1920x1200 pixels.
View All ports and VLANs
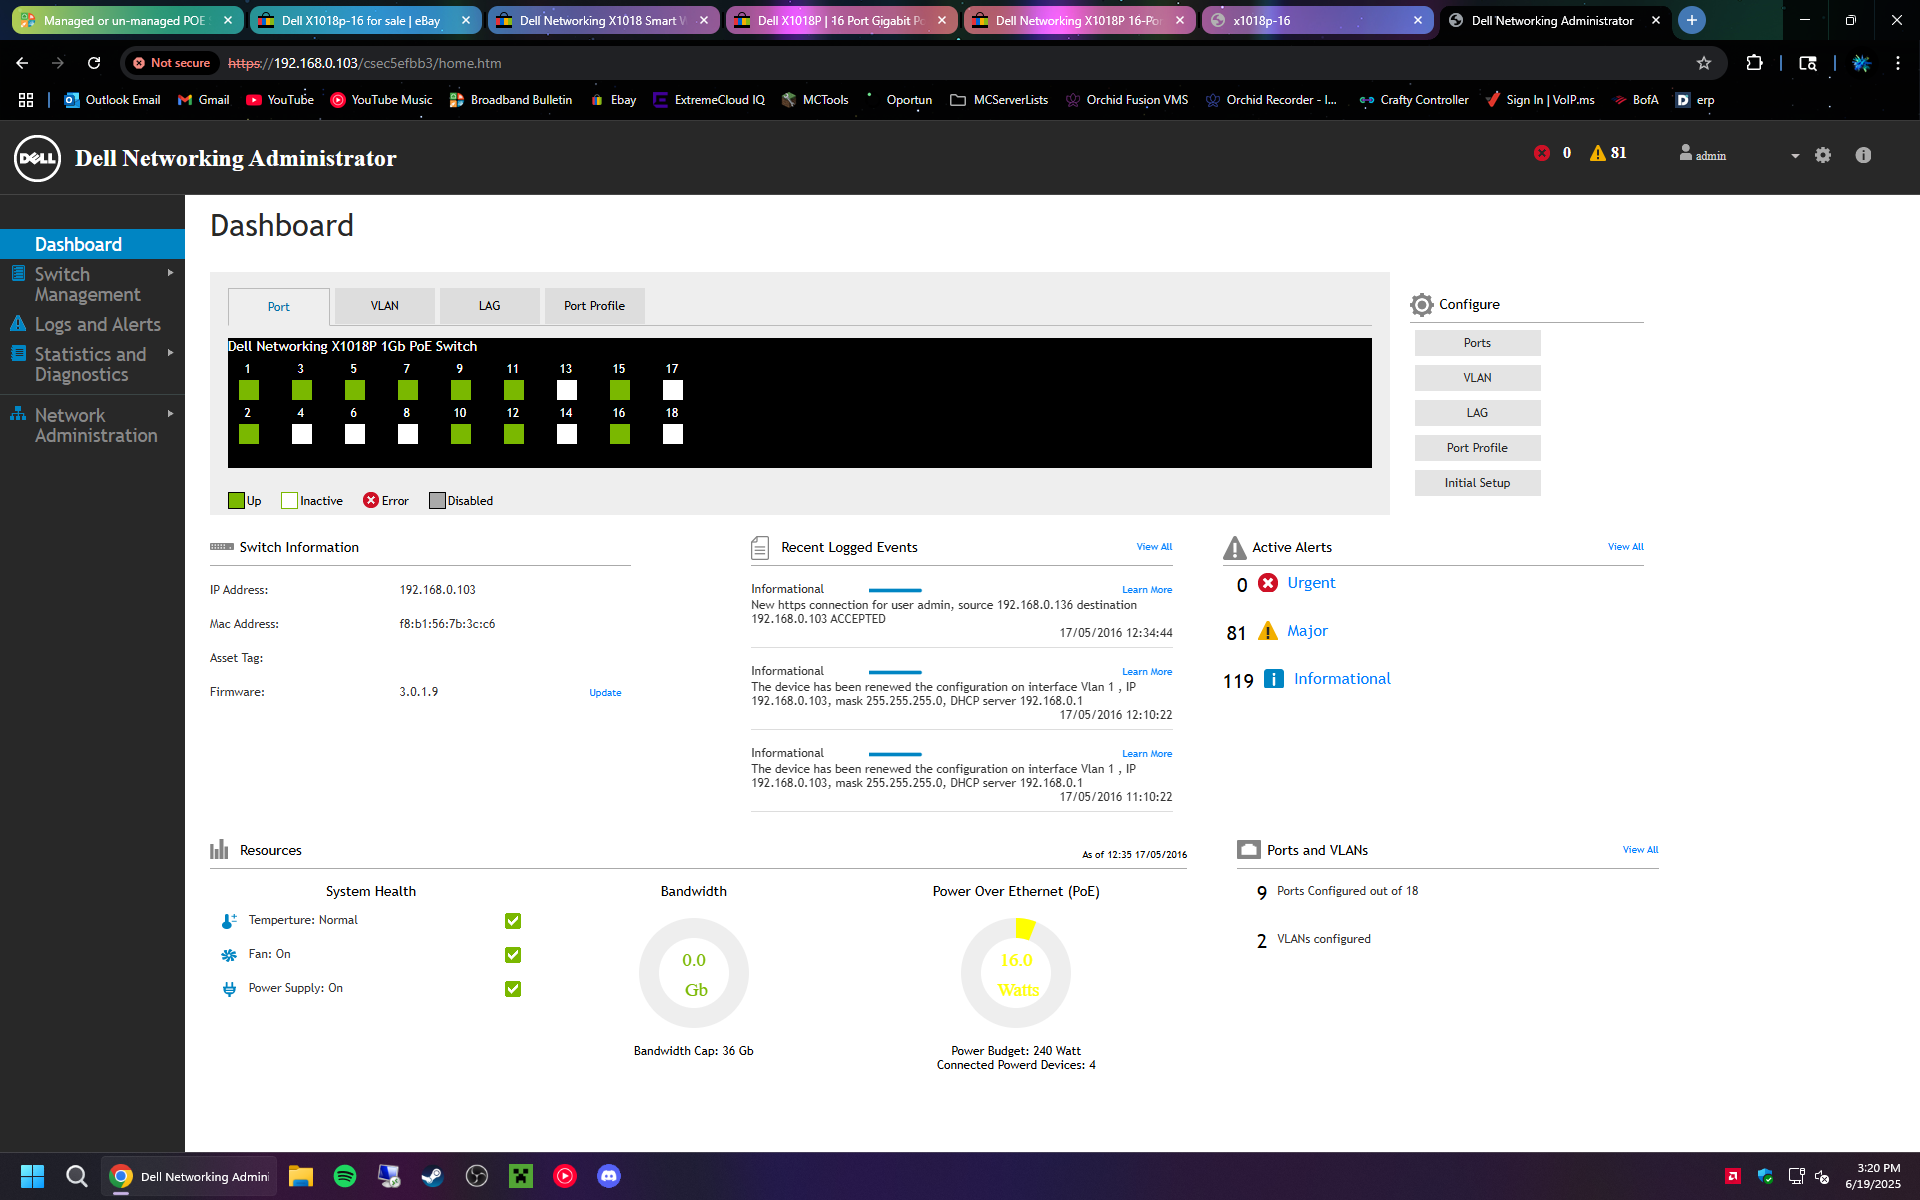[x=1640, y=850]
